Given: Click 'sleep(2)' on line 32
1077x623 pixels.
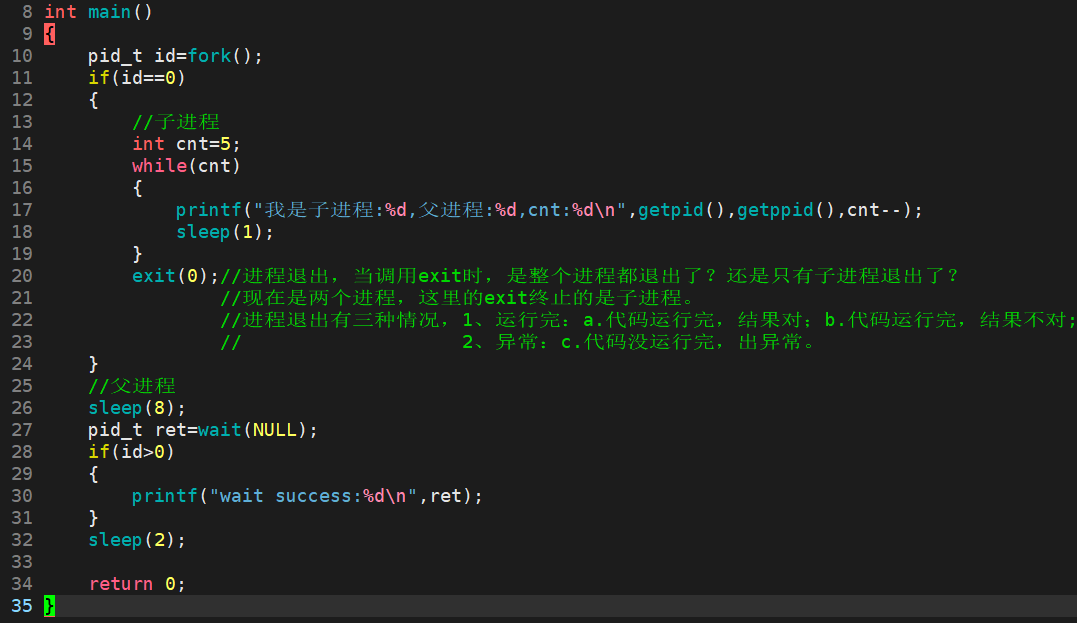Looking at the screenshot, I should point(137,540).
